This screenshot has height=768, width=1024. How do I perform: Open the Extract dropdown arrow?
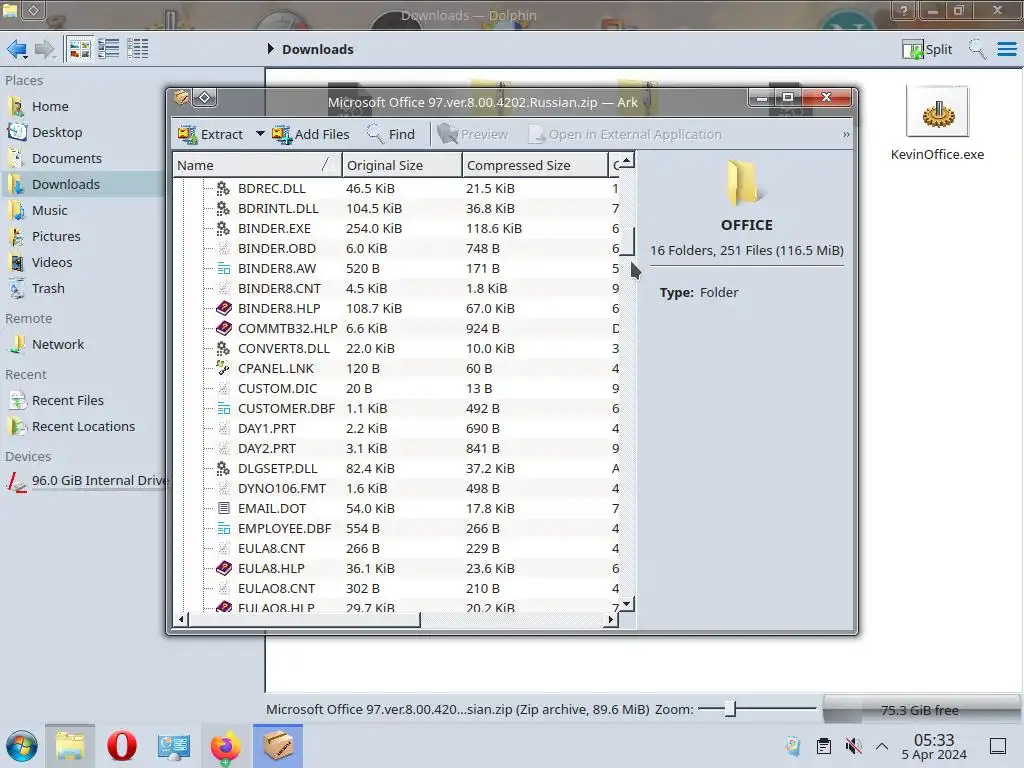pyautogui.click(x=260, y=134)
